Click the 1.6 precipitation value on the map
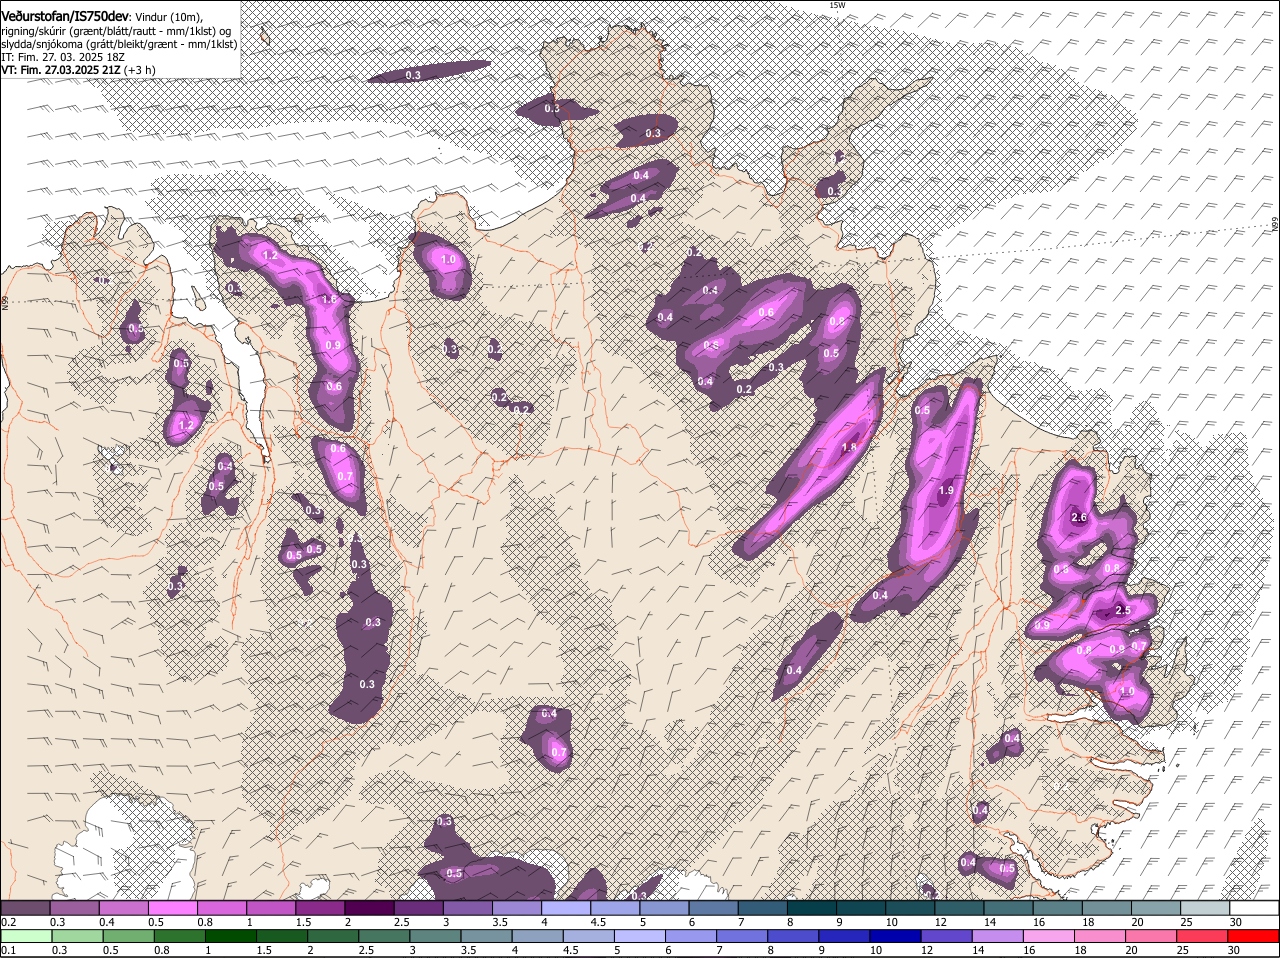 point(330,299)
